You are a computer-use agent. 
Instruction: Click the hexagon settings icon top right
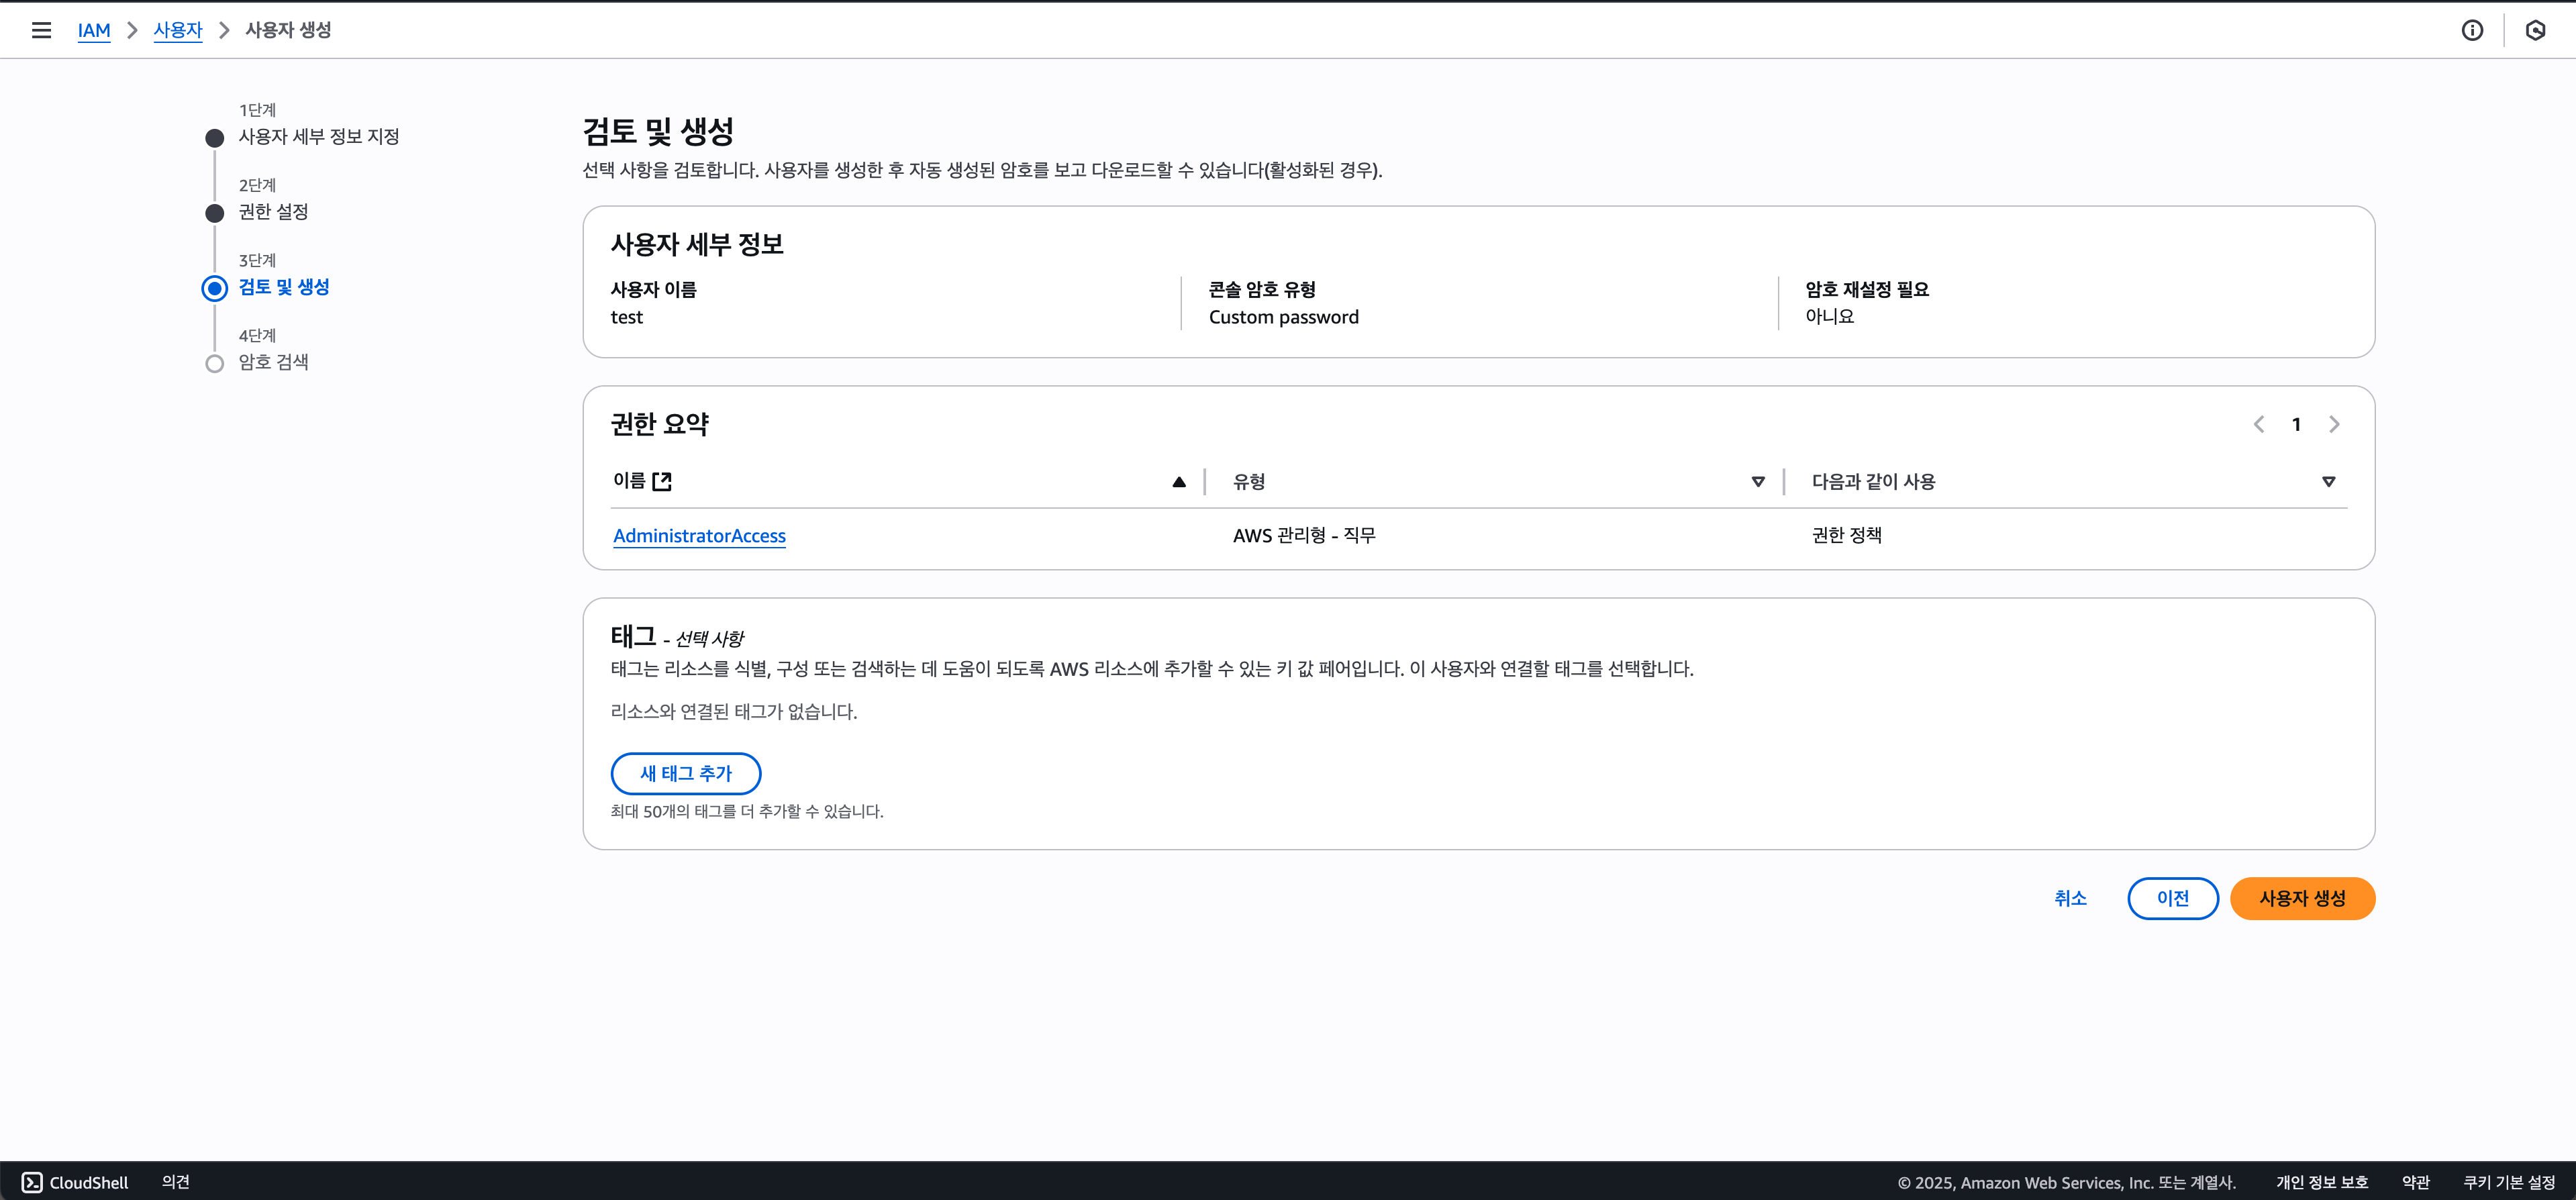tap(2535, 30)
